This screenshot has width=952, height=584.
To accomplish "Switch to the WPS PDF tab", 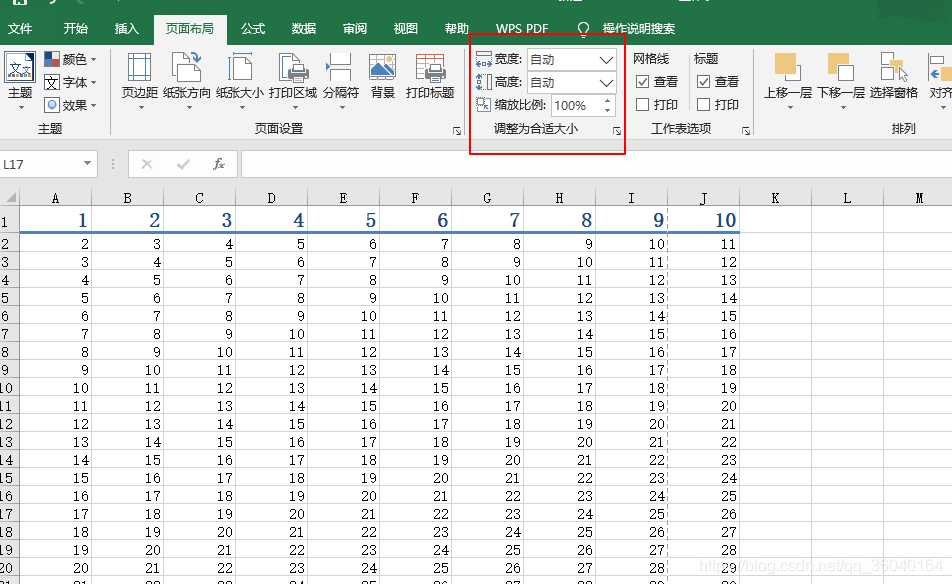I will coord(522,29).
